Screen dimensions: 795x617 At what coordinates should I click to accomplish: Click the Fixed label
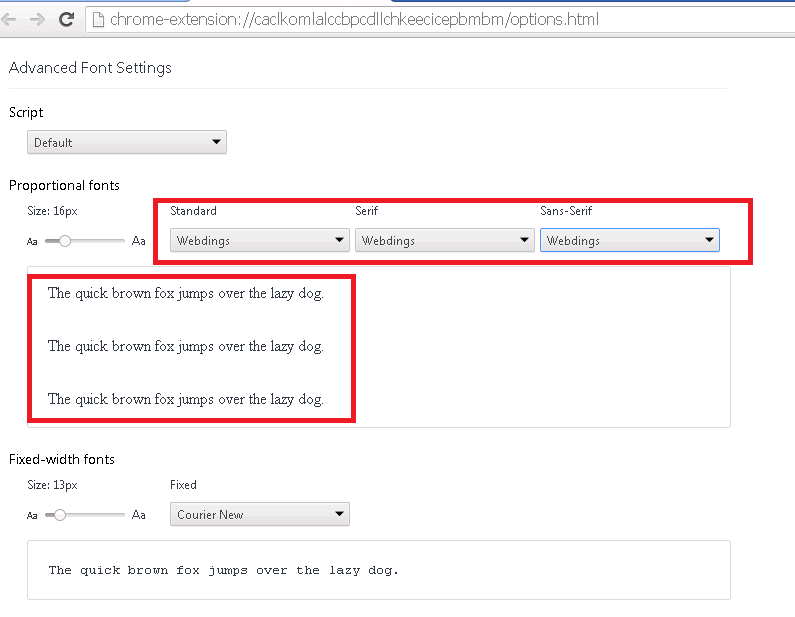click(x=183, y=485)
